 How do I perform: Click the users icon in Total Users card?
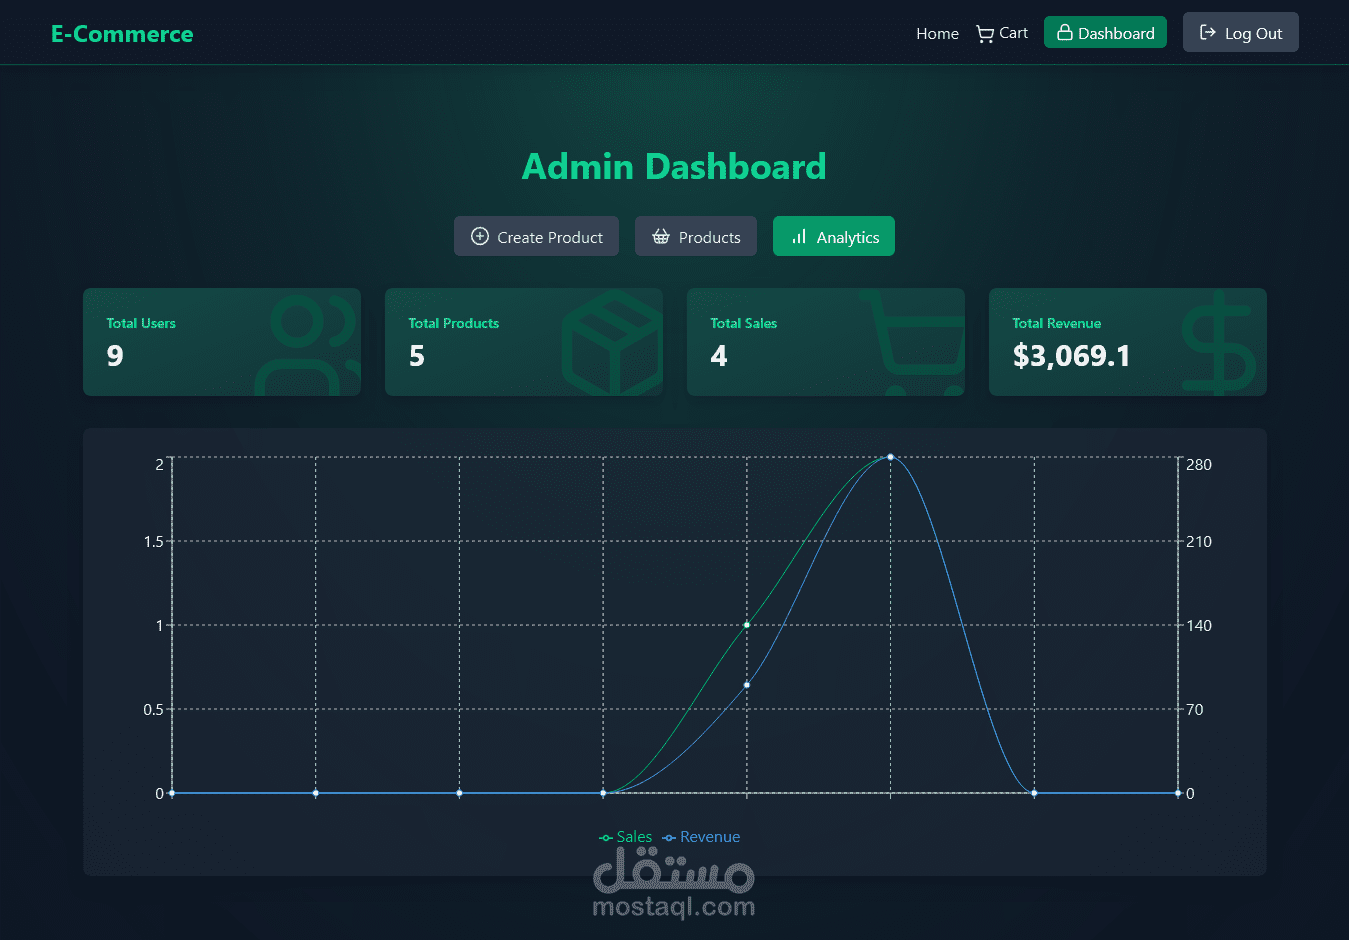pos(309,345)
